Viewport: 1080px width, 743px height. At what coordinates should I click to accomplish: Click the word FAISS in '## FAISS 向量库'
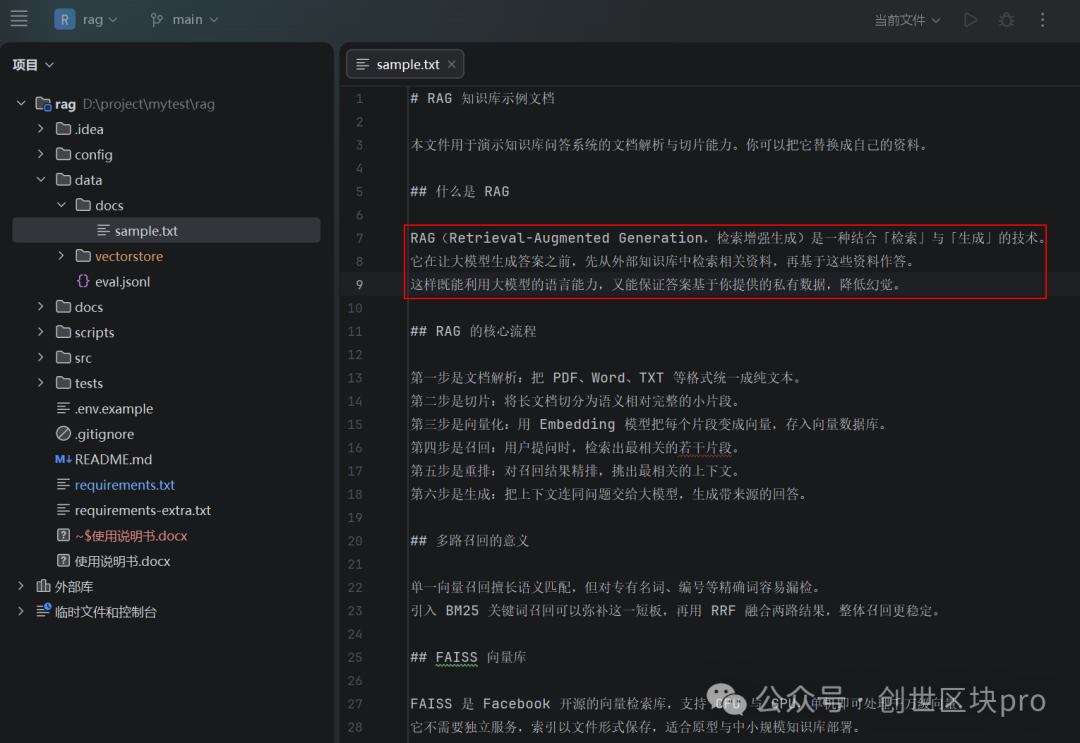(x=457, y=657)
